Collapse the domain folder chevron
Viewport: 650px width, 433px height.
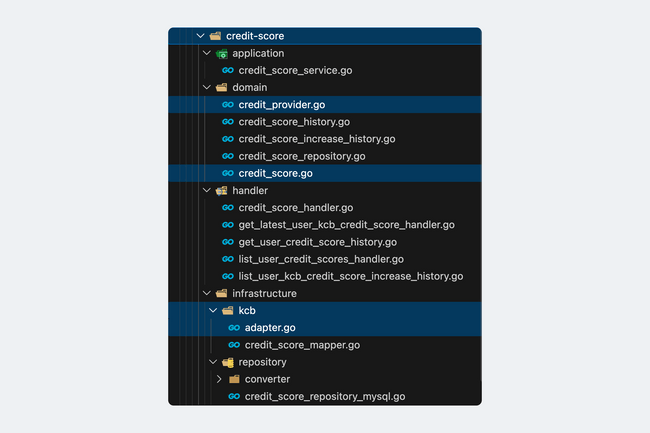point(207,87)
